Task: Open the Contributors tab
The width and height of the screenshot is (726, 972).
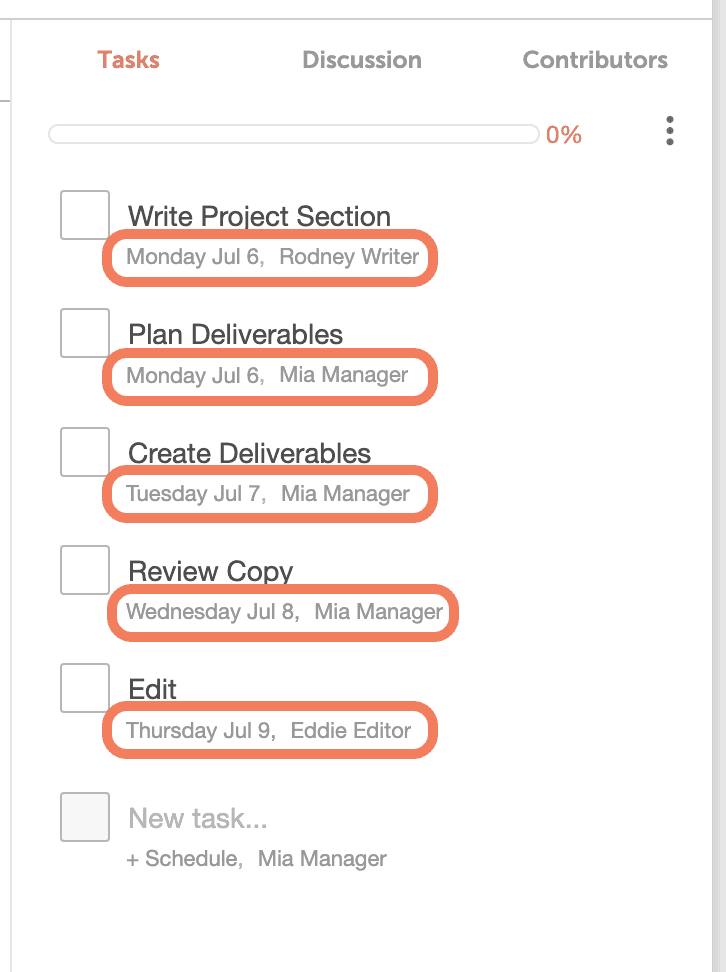Action: (x=594, y=60)
